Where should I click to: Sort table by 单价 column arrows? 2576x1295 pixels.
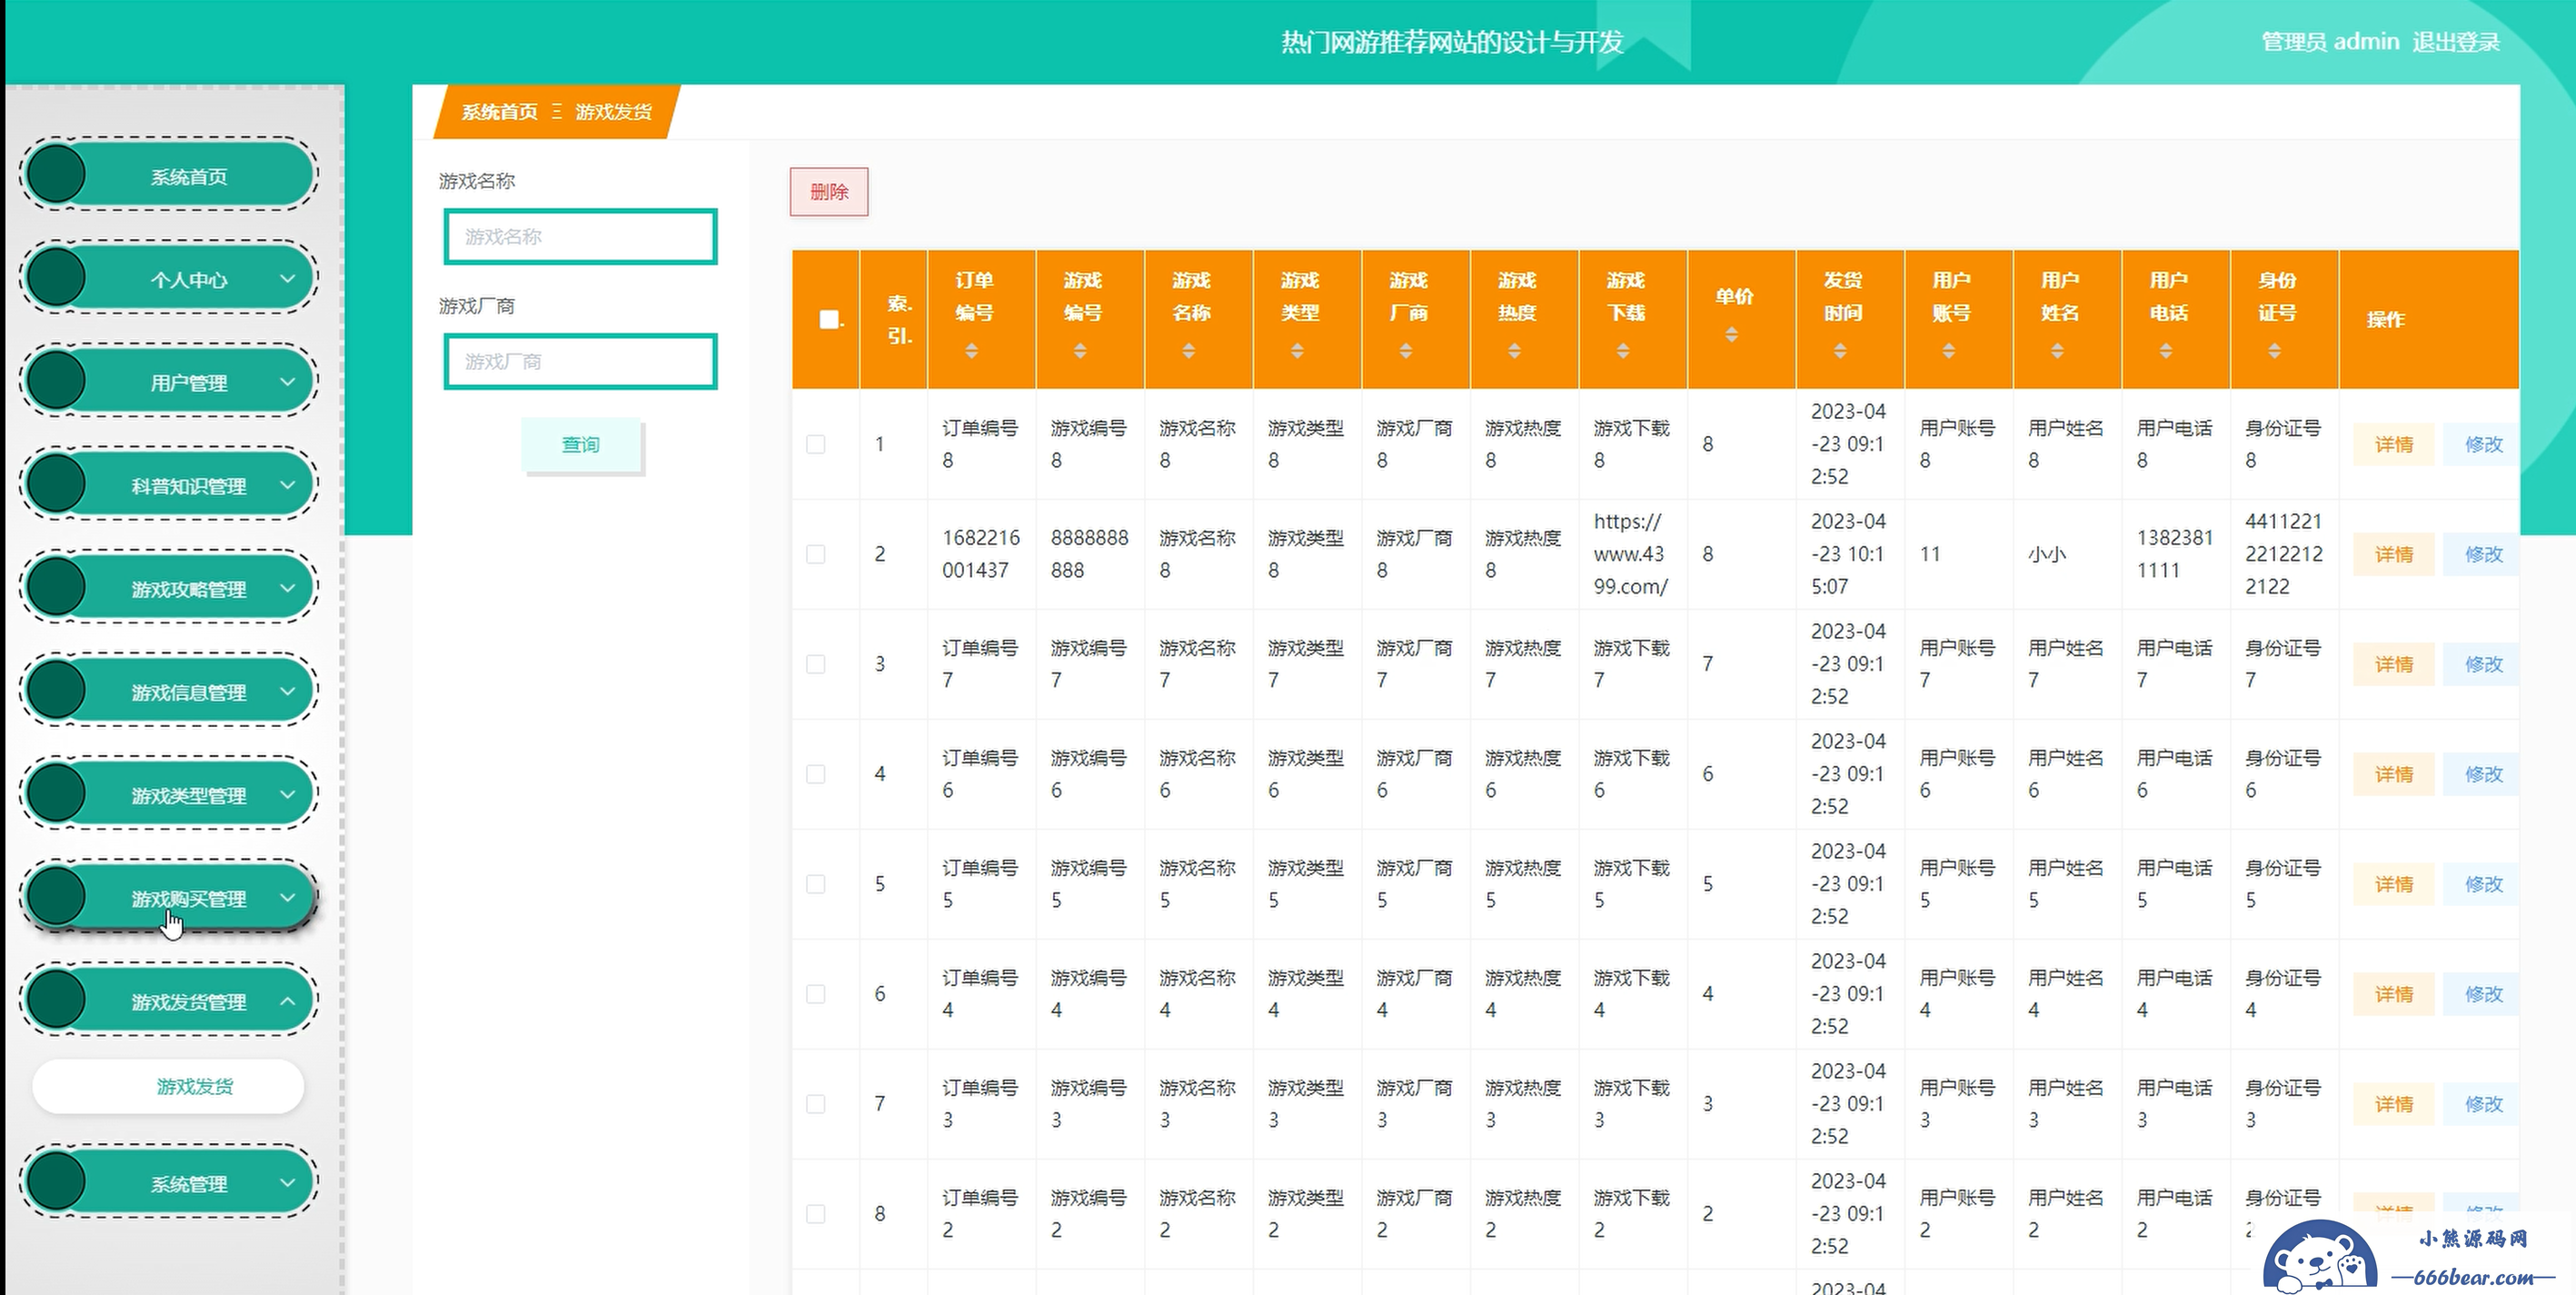1731,335
